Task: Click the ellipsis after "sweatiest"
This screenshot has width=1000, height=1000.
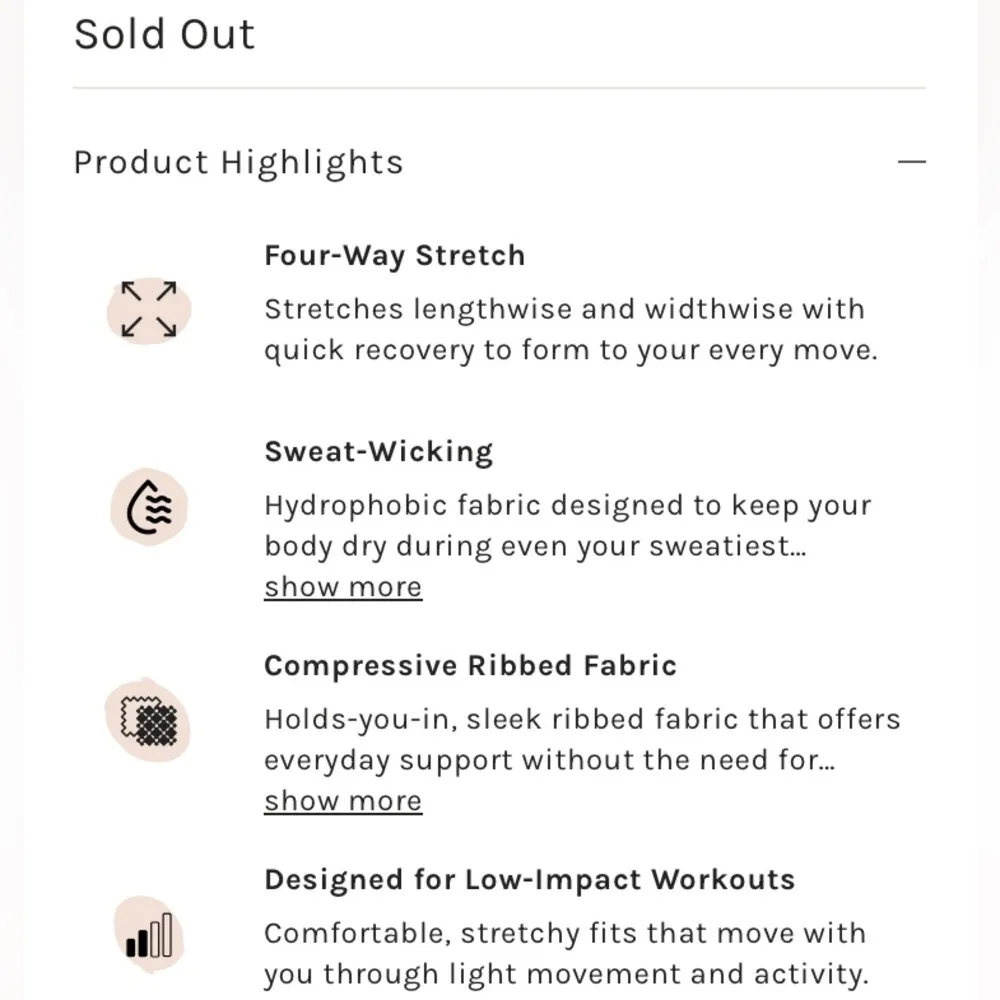Action: [x=795, y=548]
